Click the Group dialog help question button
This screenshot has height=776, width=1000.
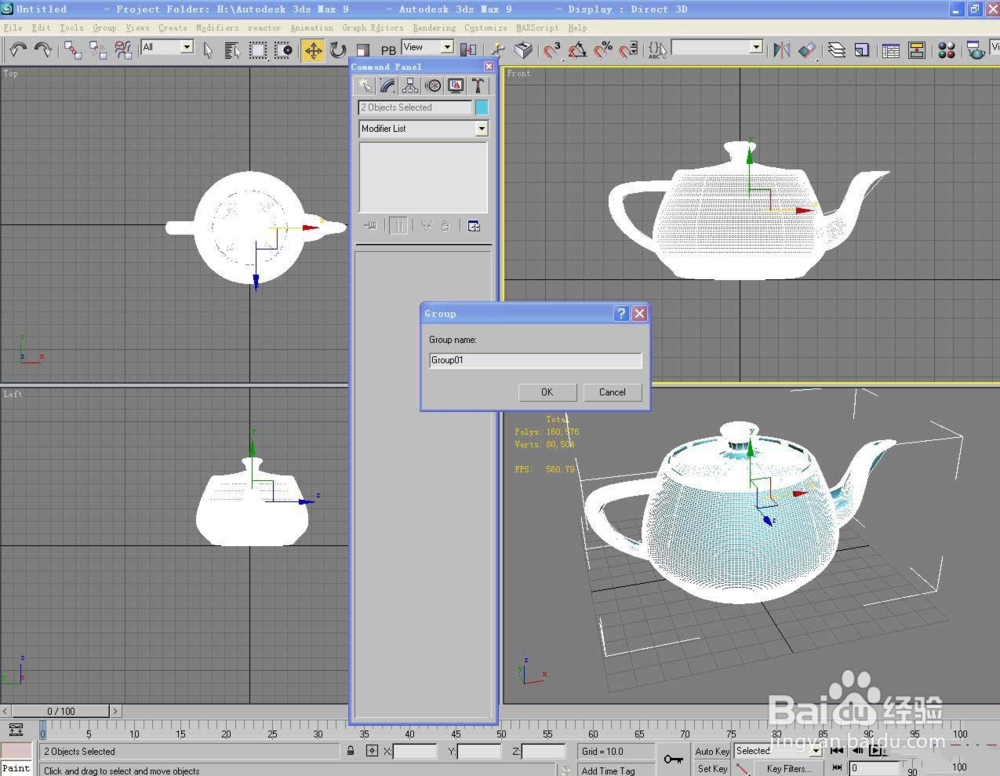[x=621, y=313]
